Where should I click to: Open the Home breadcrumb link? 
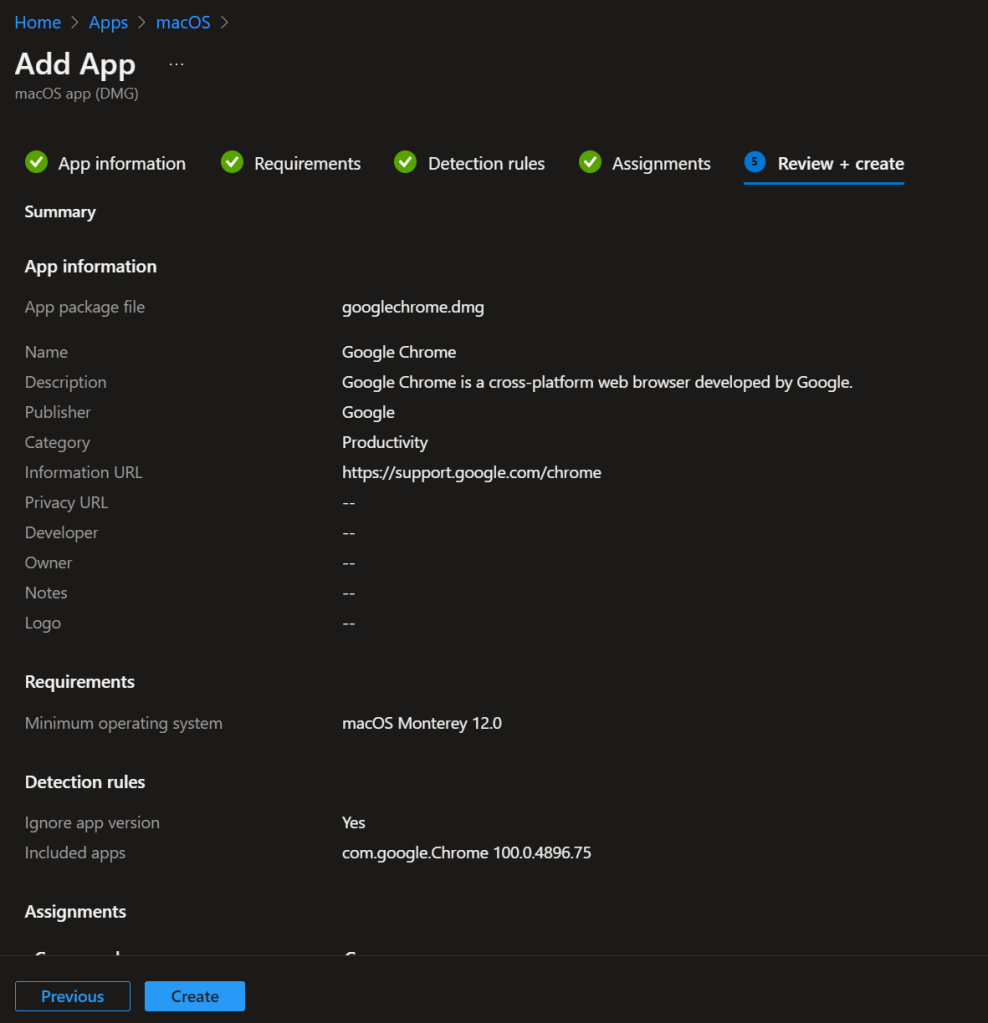point(37,23)
